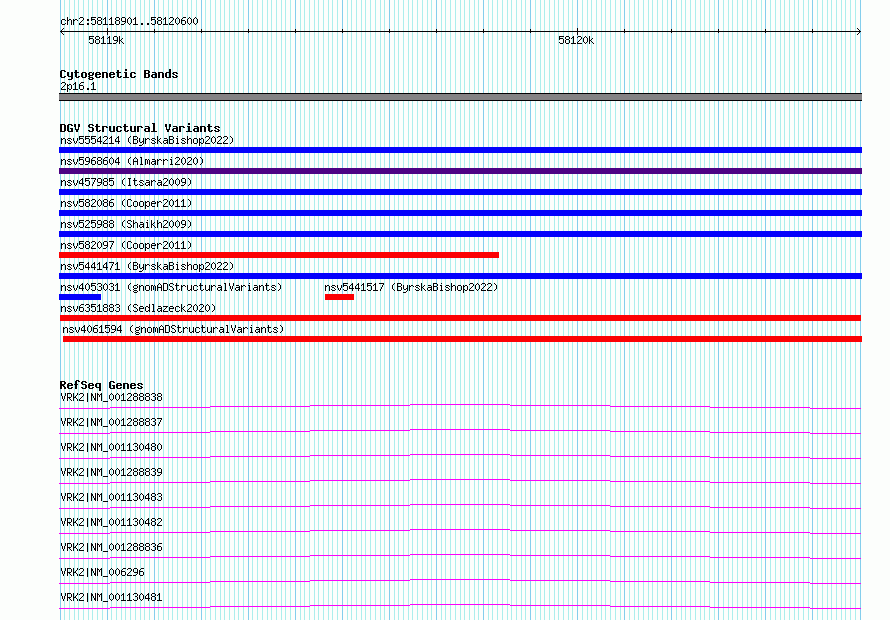890x620 pixels.
Task: Click the 58120k ruler label
Action: click(576, 40)
